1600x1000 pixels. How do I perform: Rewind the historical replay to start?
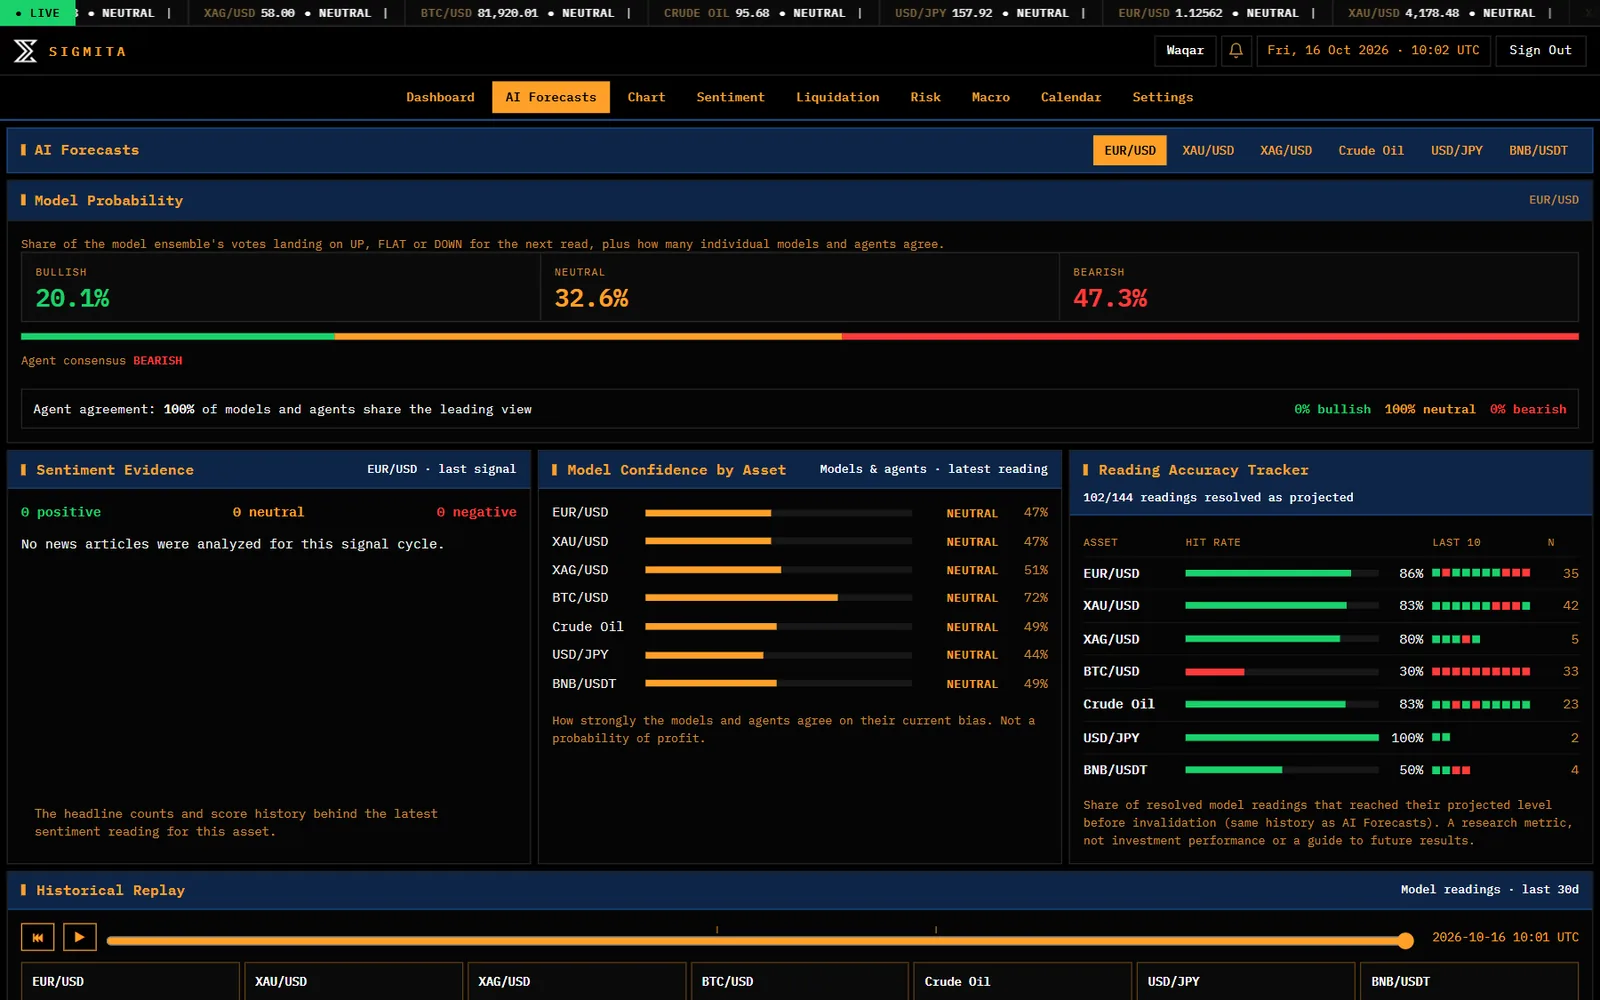tap(38, 937)
